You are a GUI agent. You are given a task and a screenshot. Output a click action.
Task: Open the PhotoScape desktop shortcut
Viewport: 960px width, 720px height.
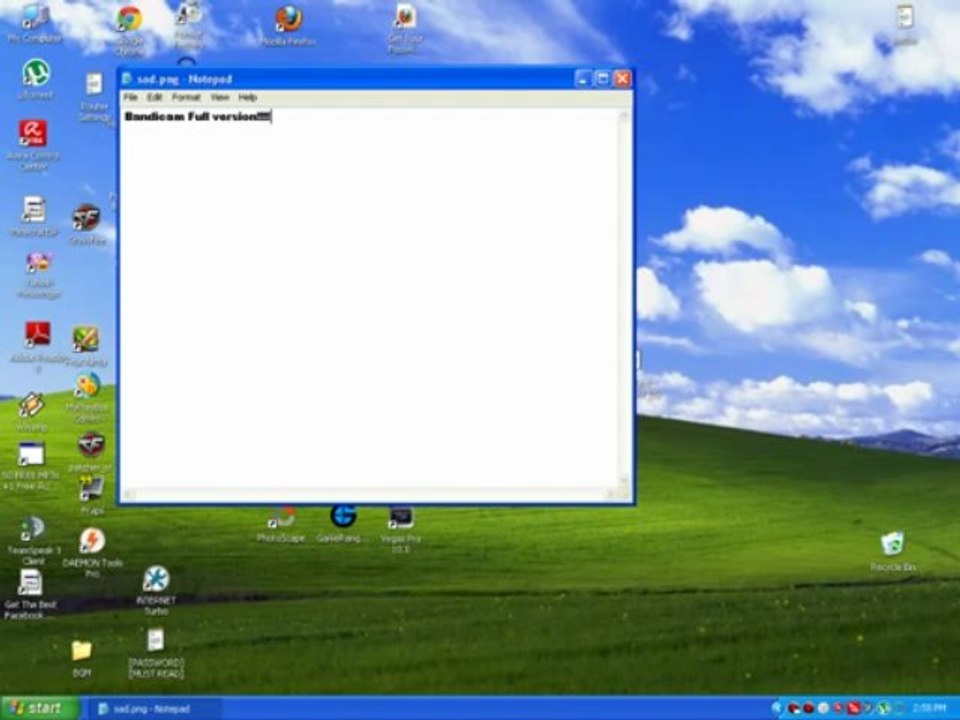[x=281, y=525]
